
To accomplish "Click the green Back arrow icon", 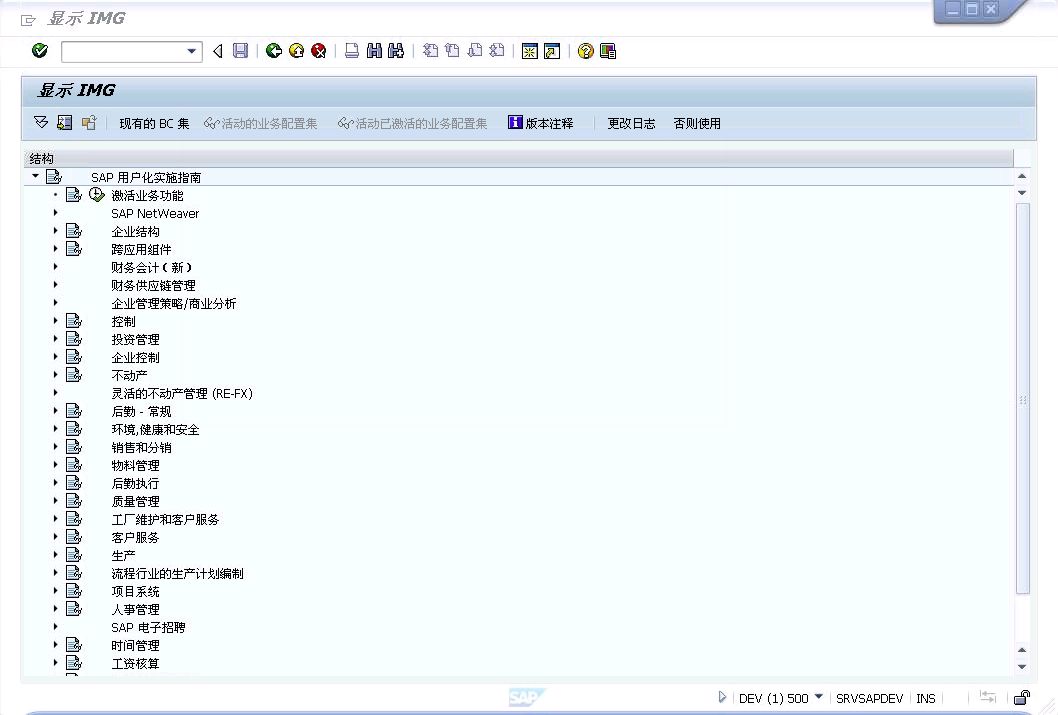I will pyautogui.click(x=273, y=51).
